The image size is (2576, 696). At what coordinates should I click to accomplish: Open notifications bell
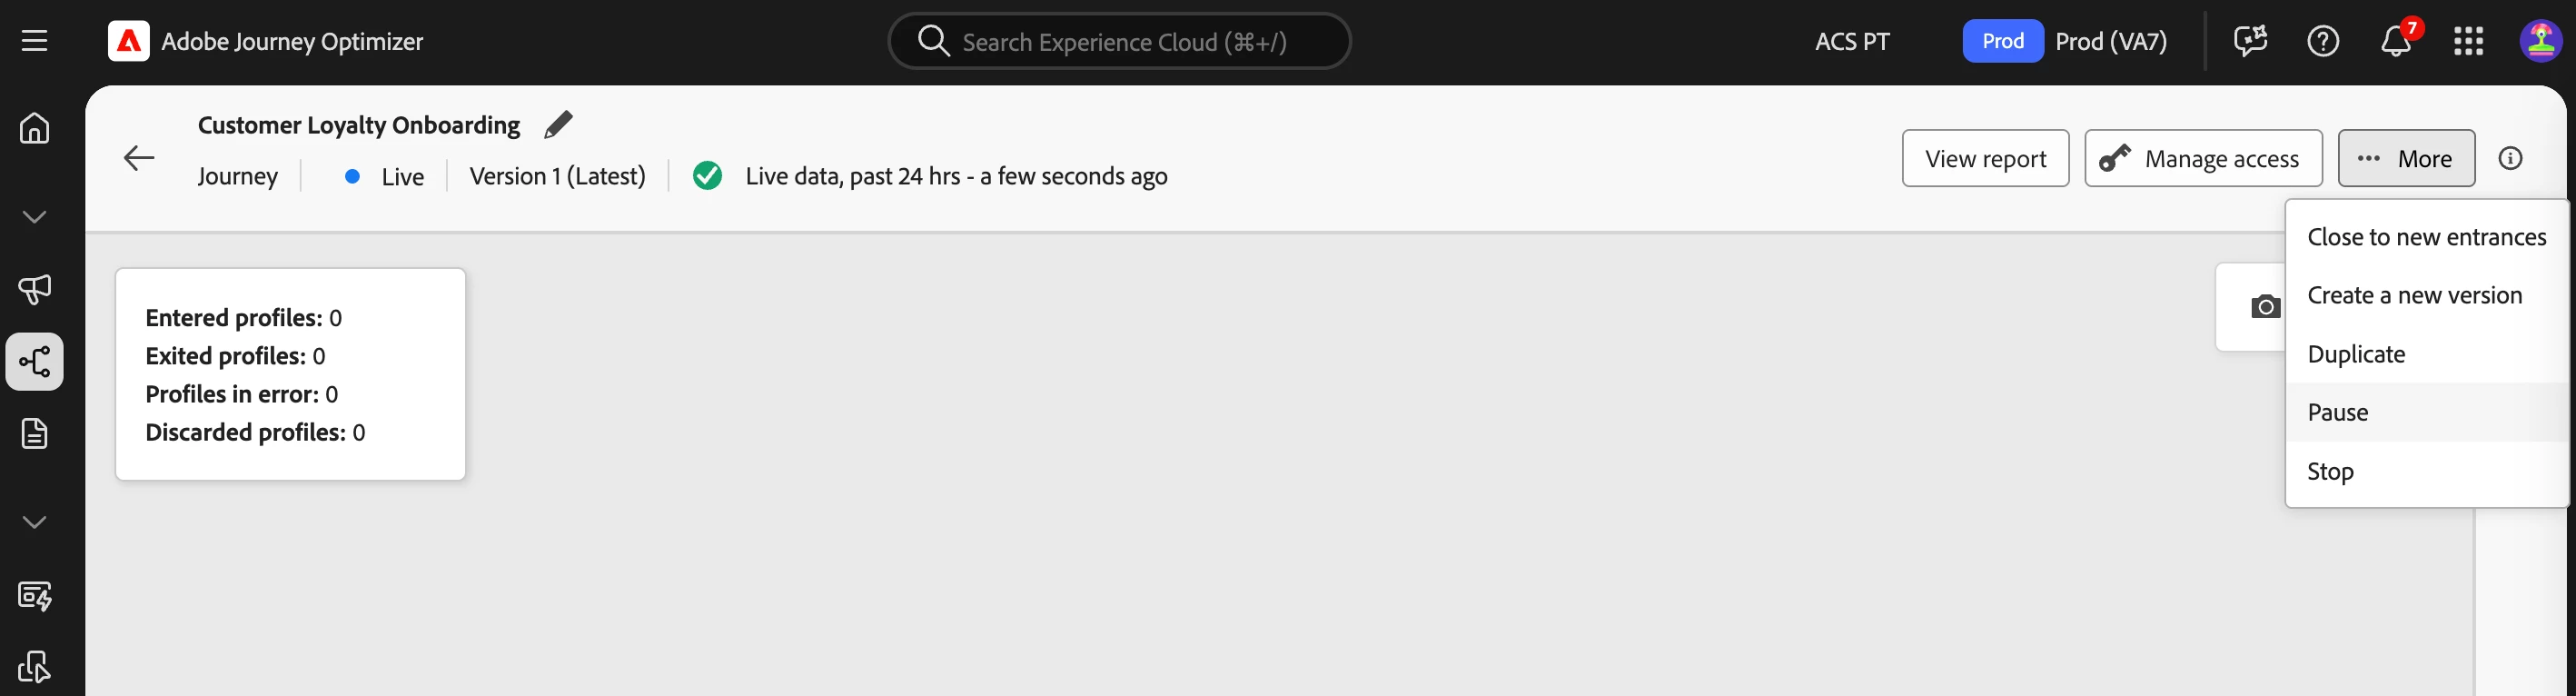point(2396,41)
